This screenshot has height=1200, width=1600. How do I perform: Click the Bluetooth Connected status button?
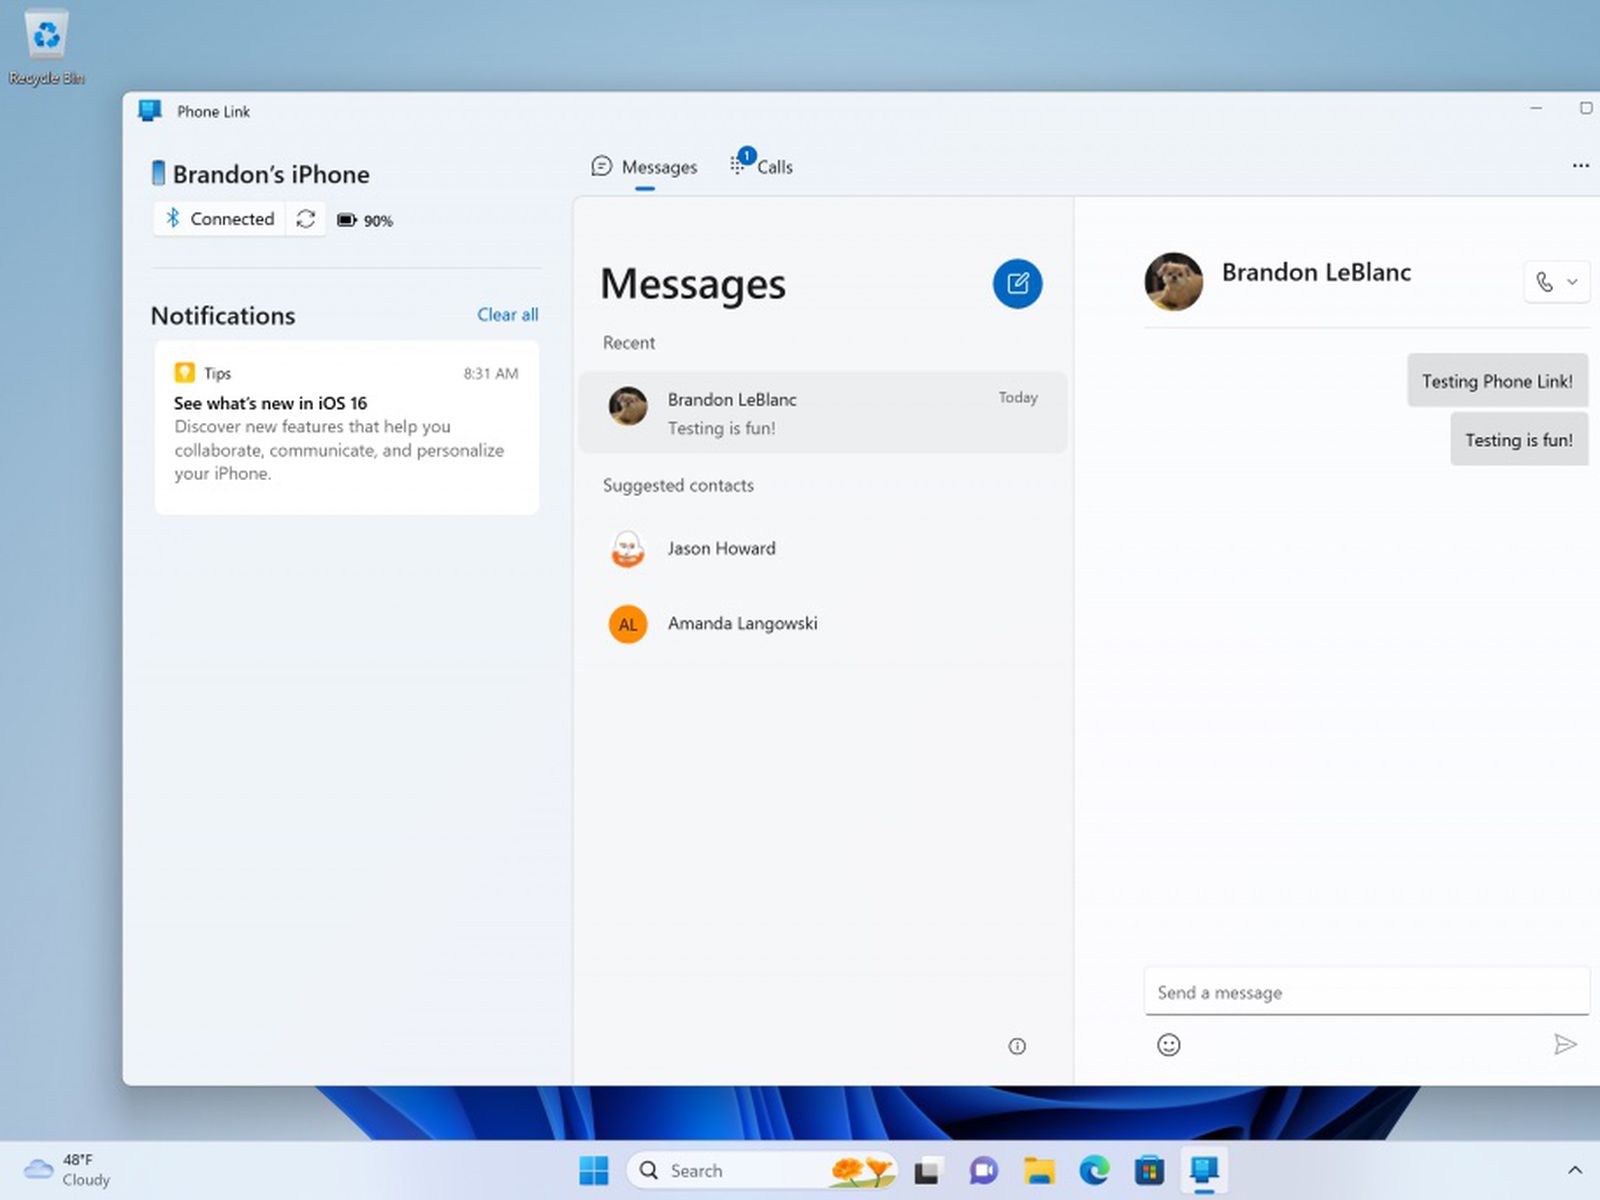[220, 219]
